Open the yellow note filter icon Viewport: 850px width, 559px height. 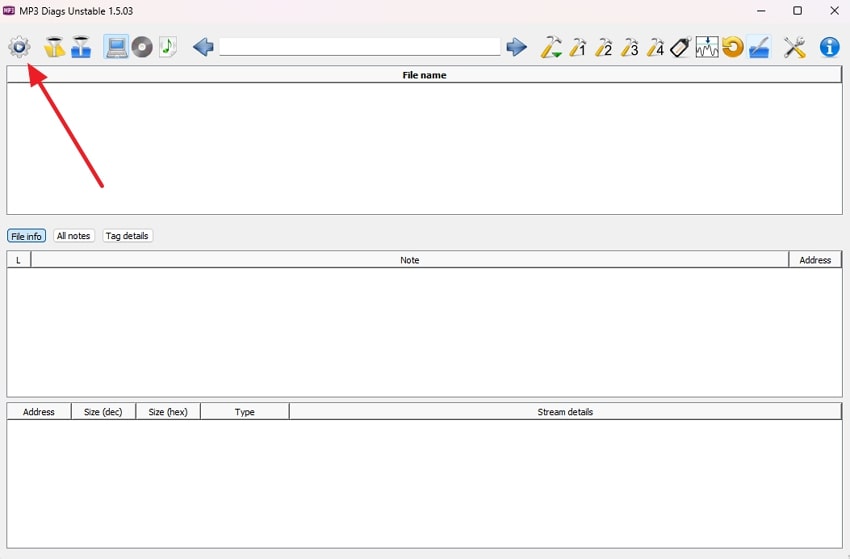coord(55,47)
